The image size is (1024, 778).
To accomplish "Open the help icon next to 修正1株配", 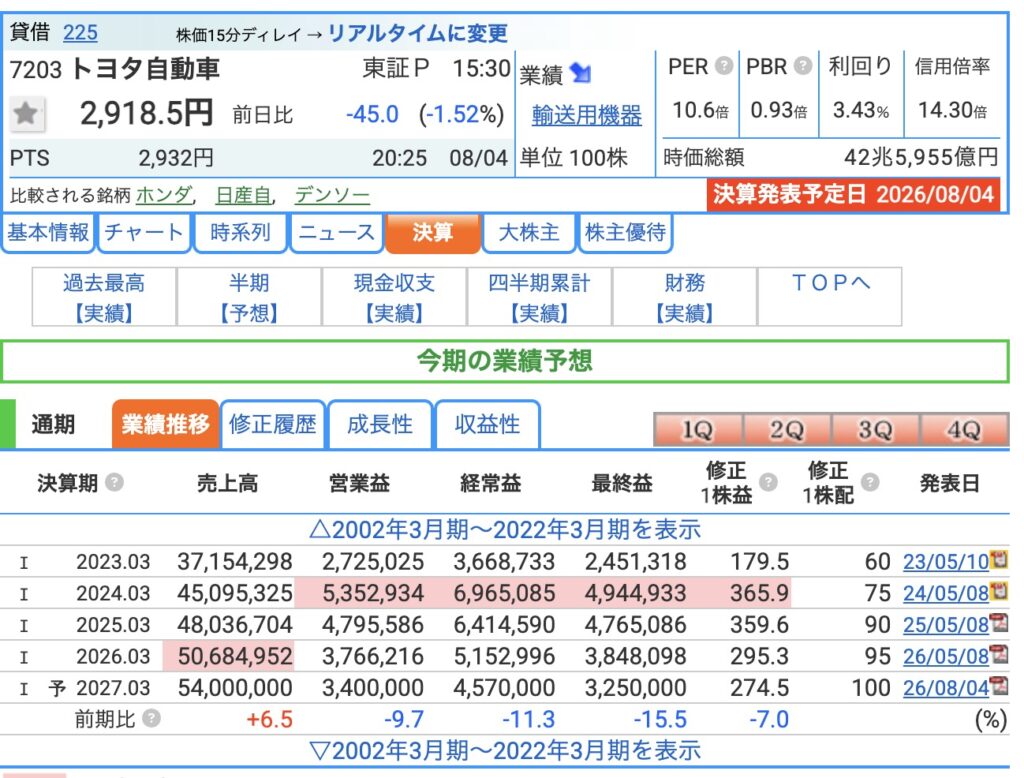I will [x=870, y=482].
